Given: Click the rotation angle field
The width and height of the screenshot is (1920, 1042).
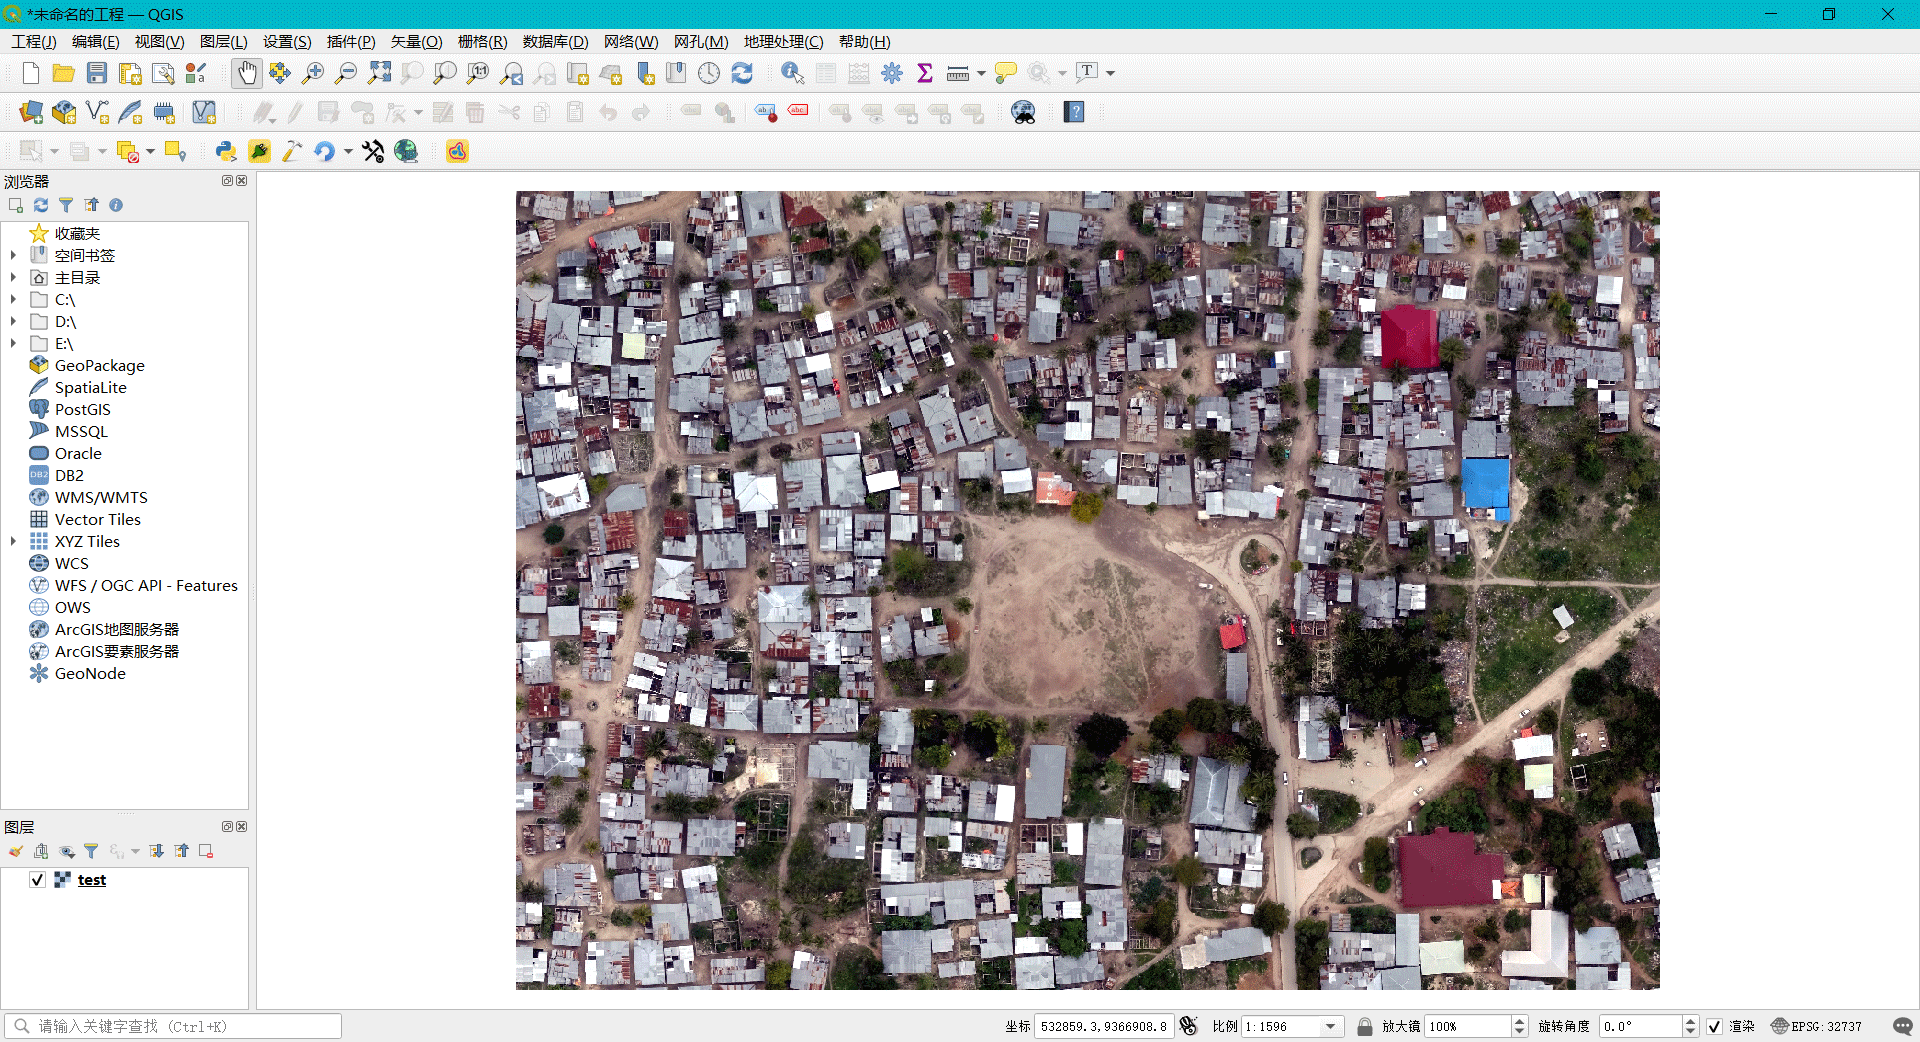Looking at the screenshot, I should 1641,1026.
